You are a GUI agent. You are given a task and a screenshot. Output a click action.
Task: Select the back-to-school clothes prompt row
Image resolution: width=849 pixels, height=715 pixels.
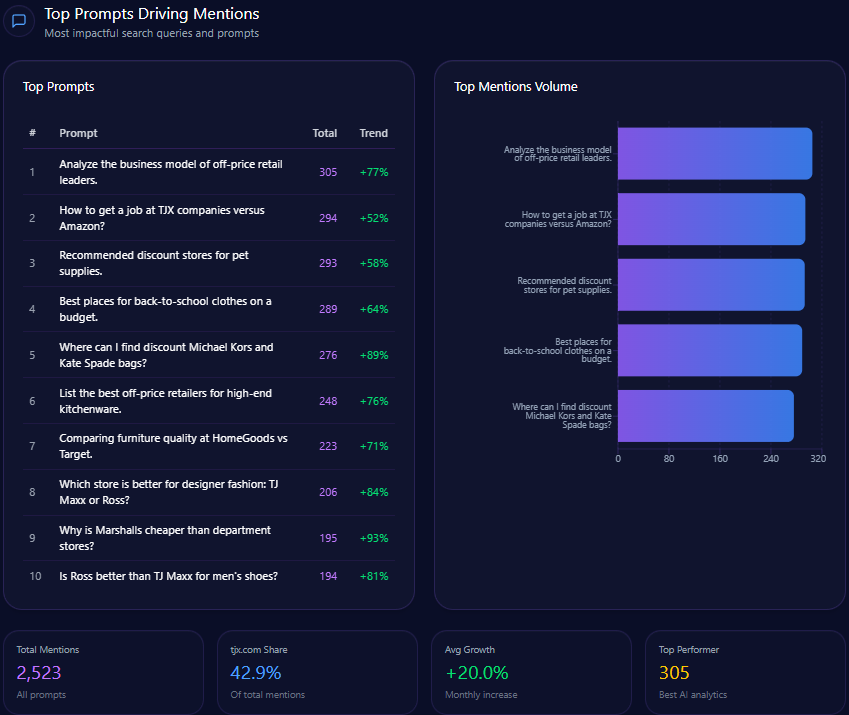point(165,309)
